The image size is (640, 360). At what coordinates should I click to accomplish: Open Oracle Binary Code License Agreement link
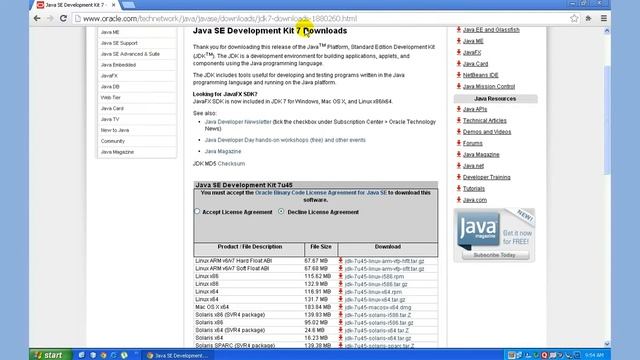pyautogui.click(x=321, y=193)
